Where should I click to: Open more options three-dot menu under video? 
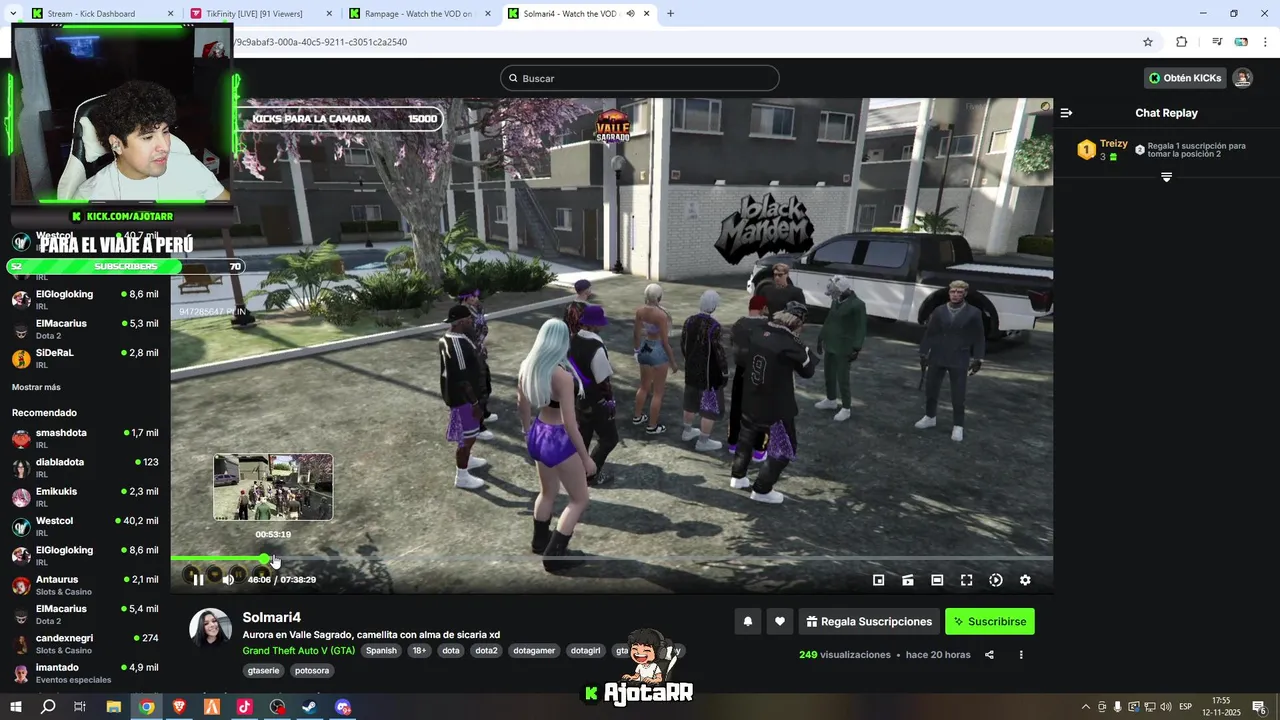pyautogui.click(x=1021, y=655)
